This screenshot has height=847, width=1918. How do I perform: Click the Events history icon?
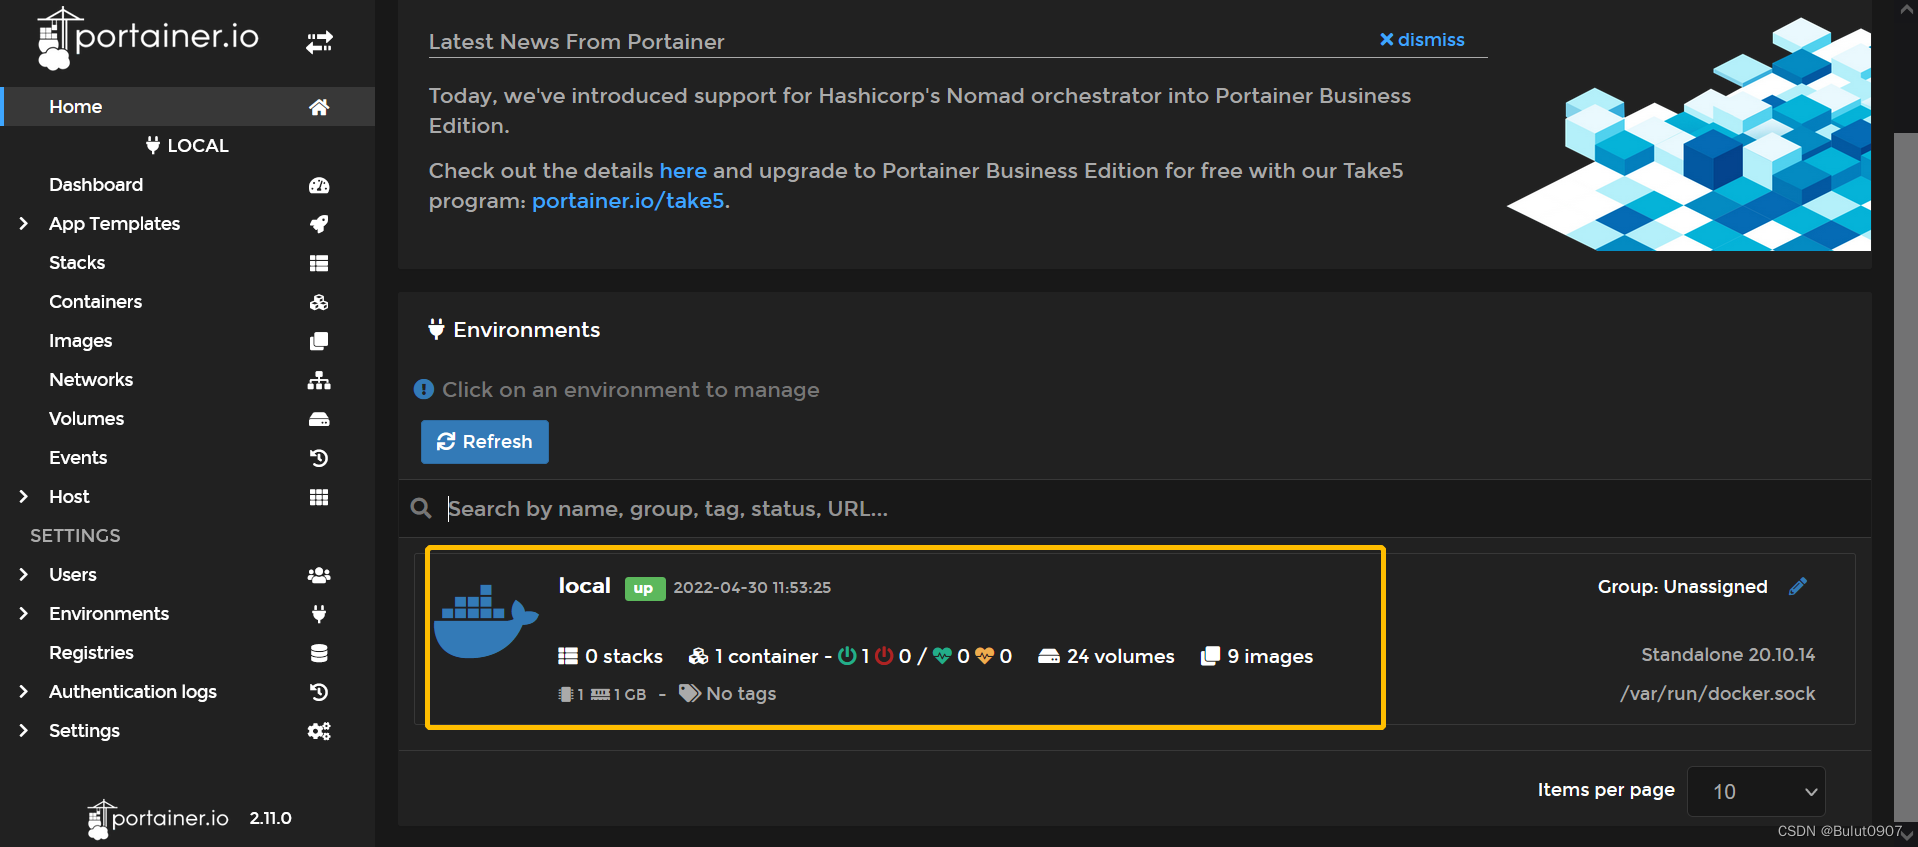point(319,458)
